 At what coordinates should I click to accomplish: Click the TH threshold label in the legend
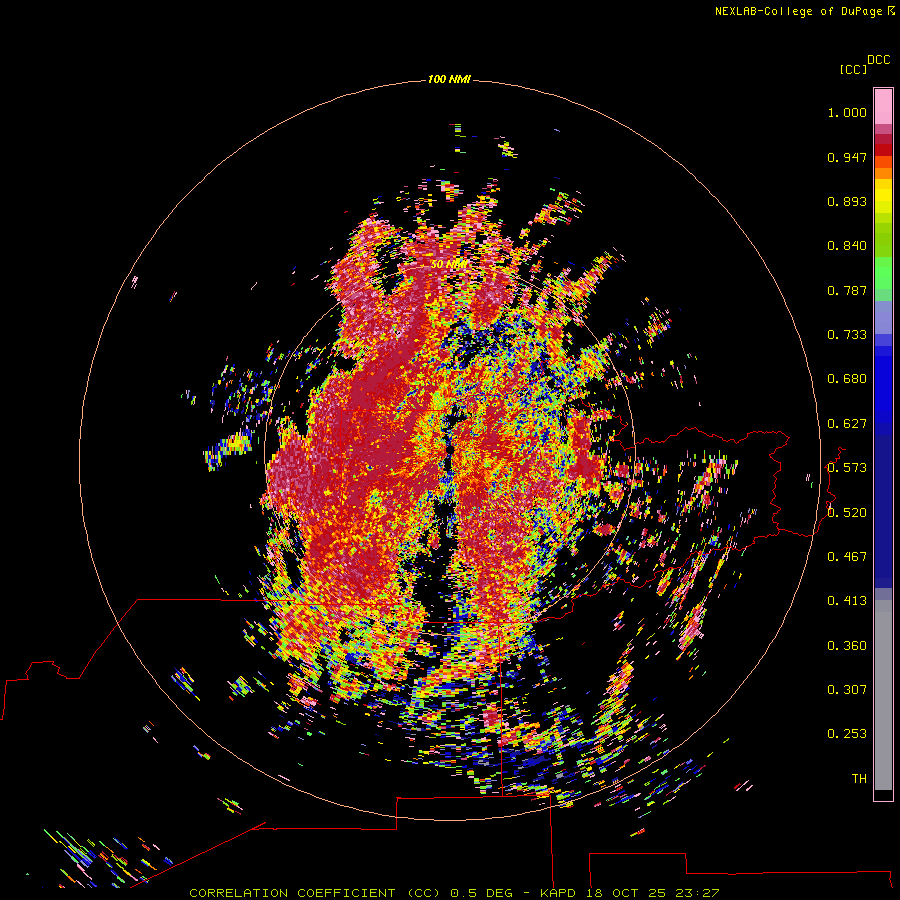pos(859,779)
